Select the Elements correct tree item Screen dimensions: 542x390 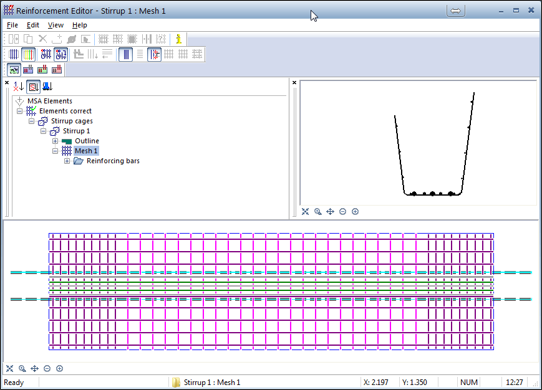tap(65, 111)
